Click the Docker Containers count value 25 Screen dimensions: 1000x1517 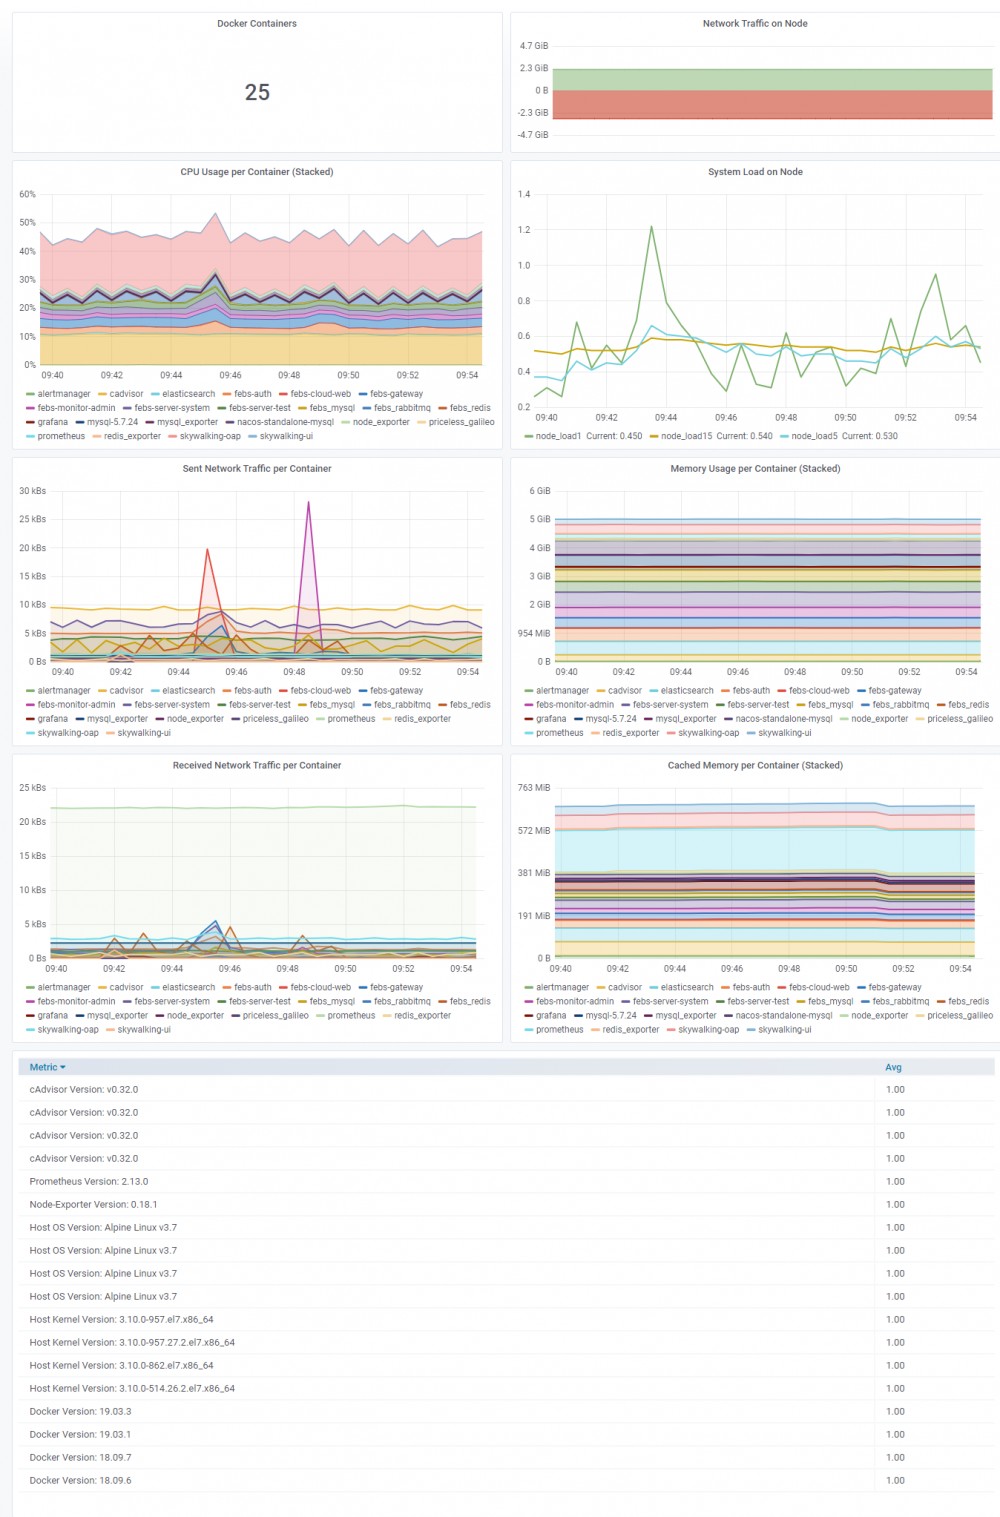tap(257, 92)
